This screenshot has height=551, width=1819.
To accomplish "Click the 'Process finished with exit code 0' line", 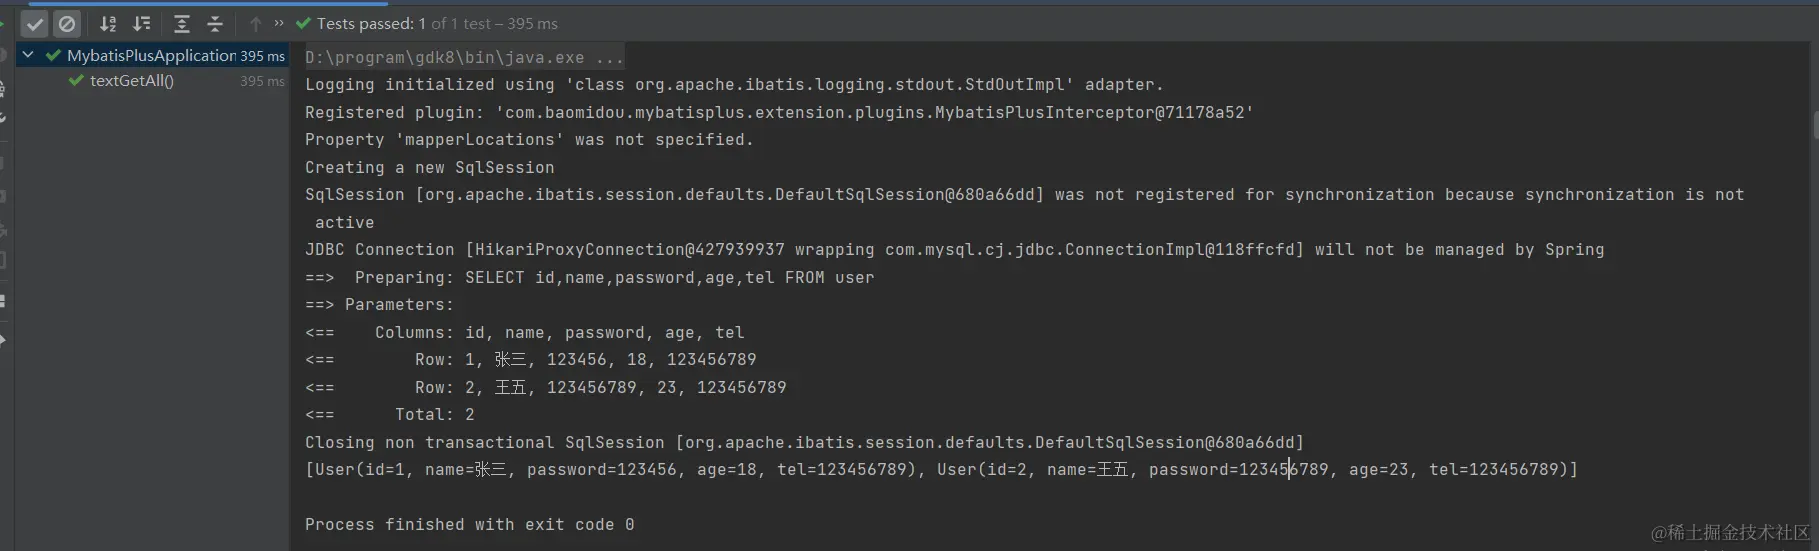I will [469, 525].
